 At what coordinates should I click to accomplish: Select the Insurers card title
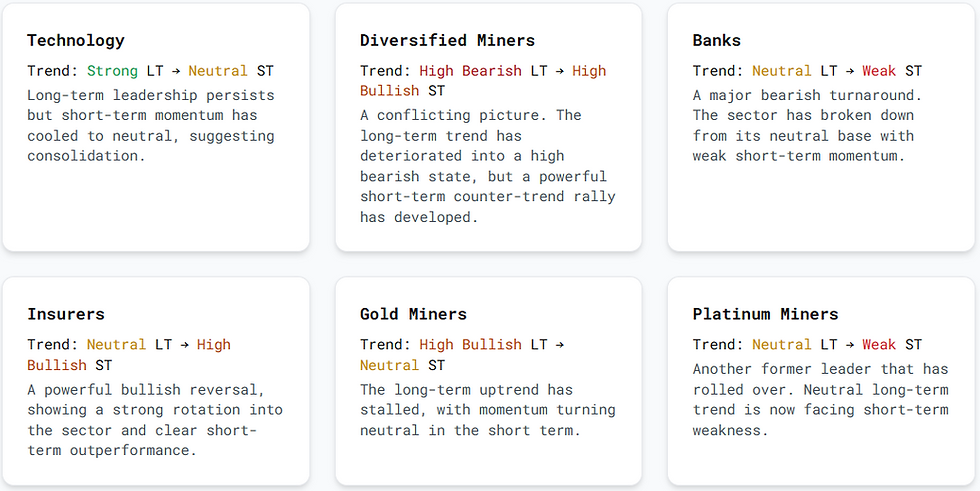pyautogui.click(x=66, y=315)
